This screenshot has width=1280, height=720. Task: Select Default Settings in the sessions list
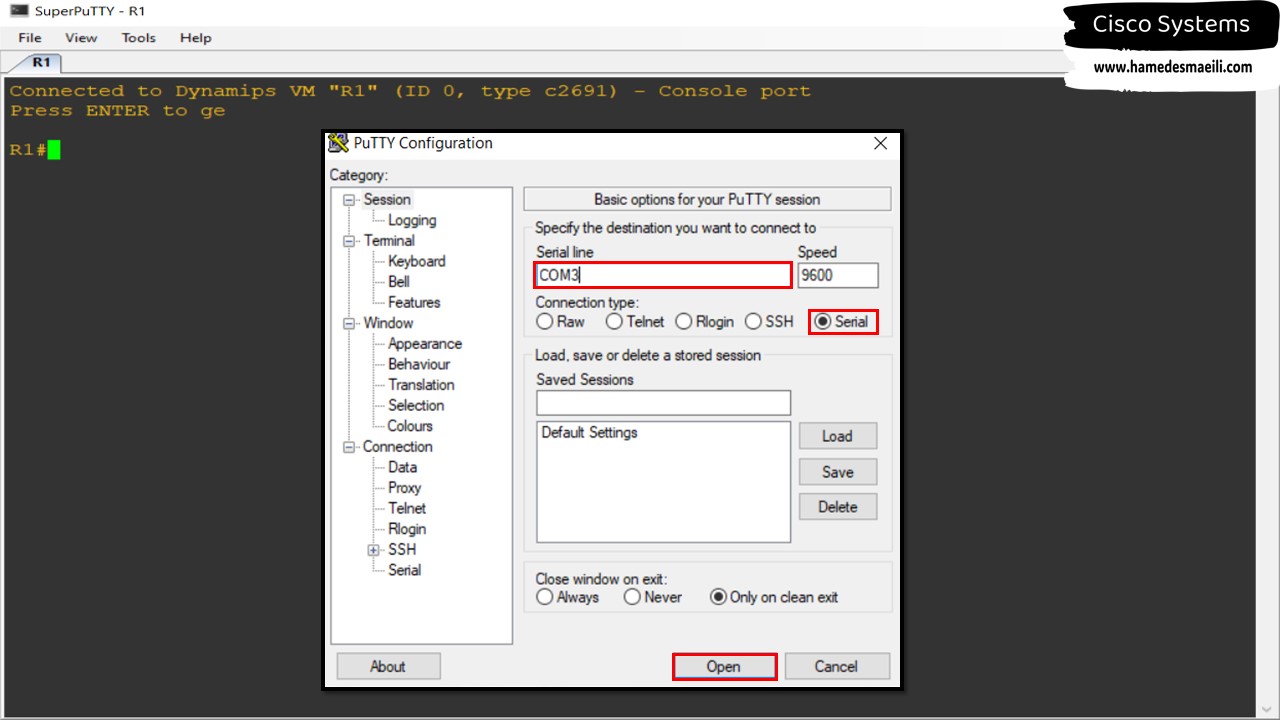[x=590, y=433]
